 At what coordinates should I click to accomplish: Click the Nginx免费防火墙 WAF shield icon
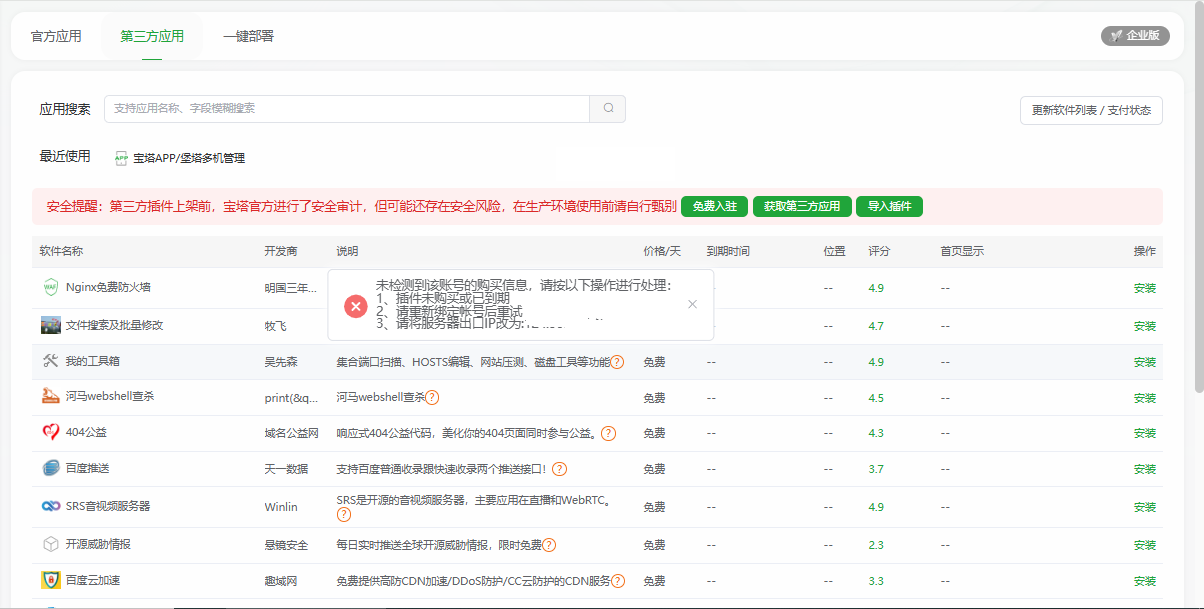51,287
